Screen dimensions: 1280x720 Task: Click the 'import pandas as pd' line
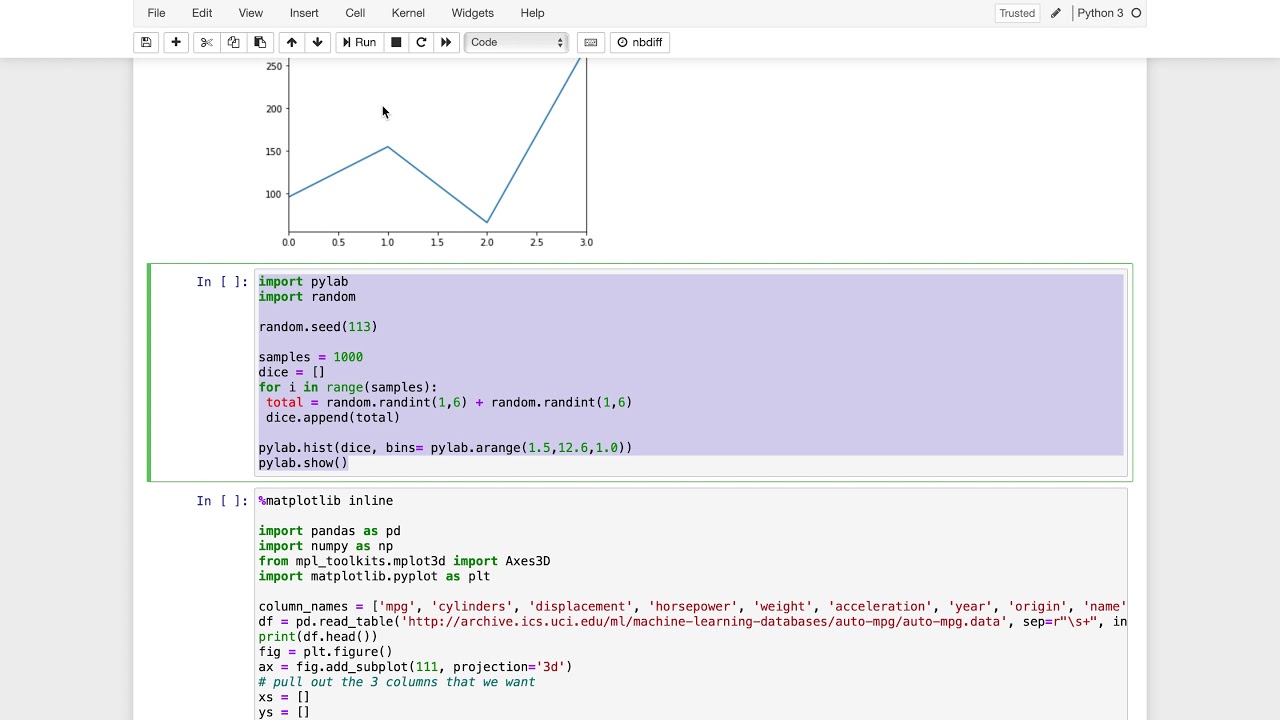(329, 531)
